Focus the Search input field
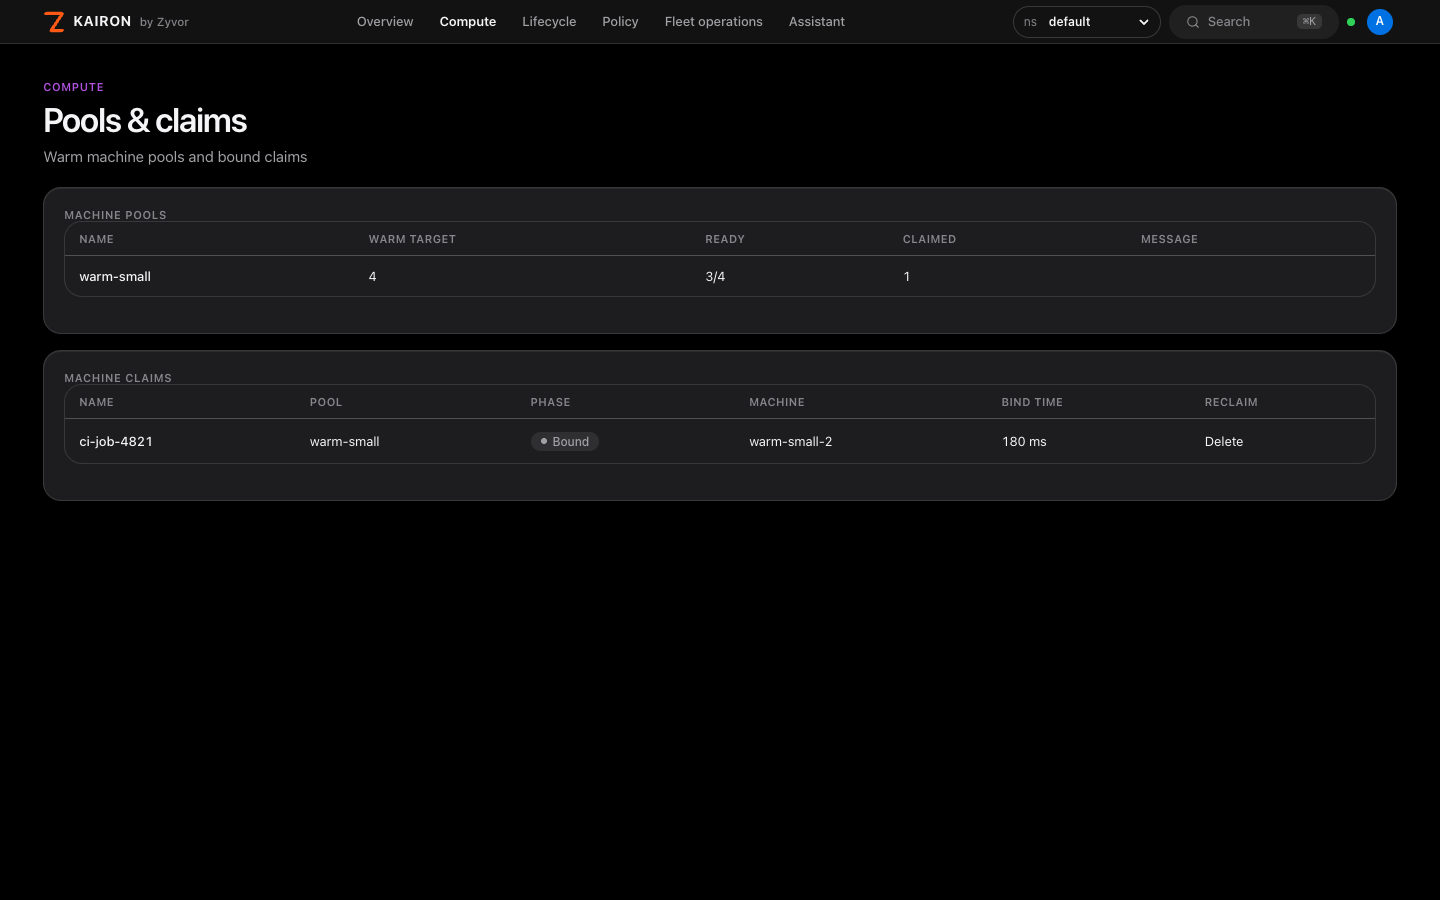This screenshot has height=900, width=1440. click(1254, 22)
